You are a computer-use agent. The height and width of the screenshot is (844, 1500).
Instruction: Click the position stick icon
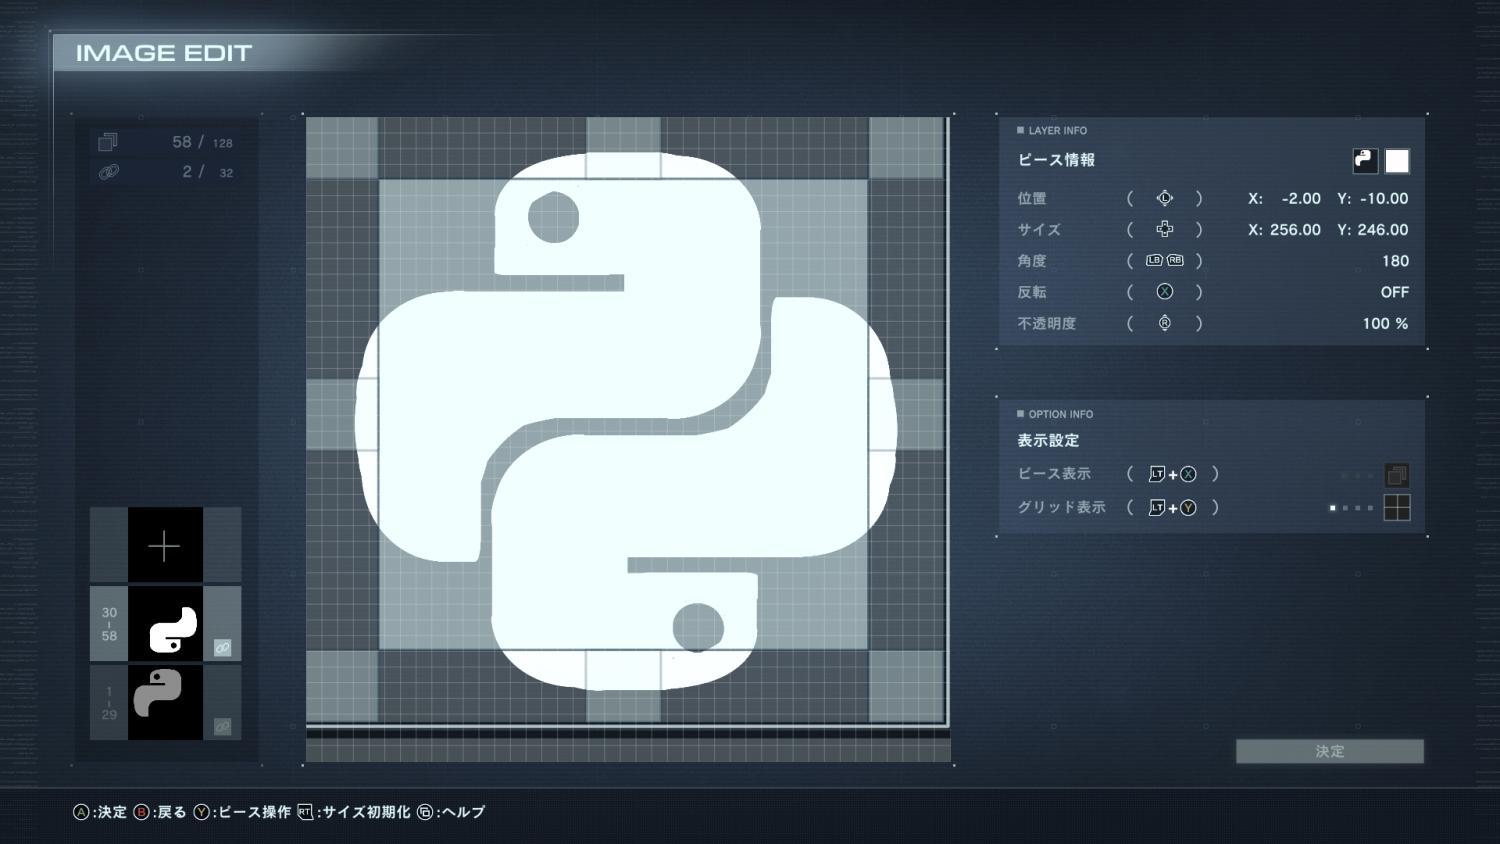(1164, 198)
